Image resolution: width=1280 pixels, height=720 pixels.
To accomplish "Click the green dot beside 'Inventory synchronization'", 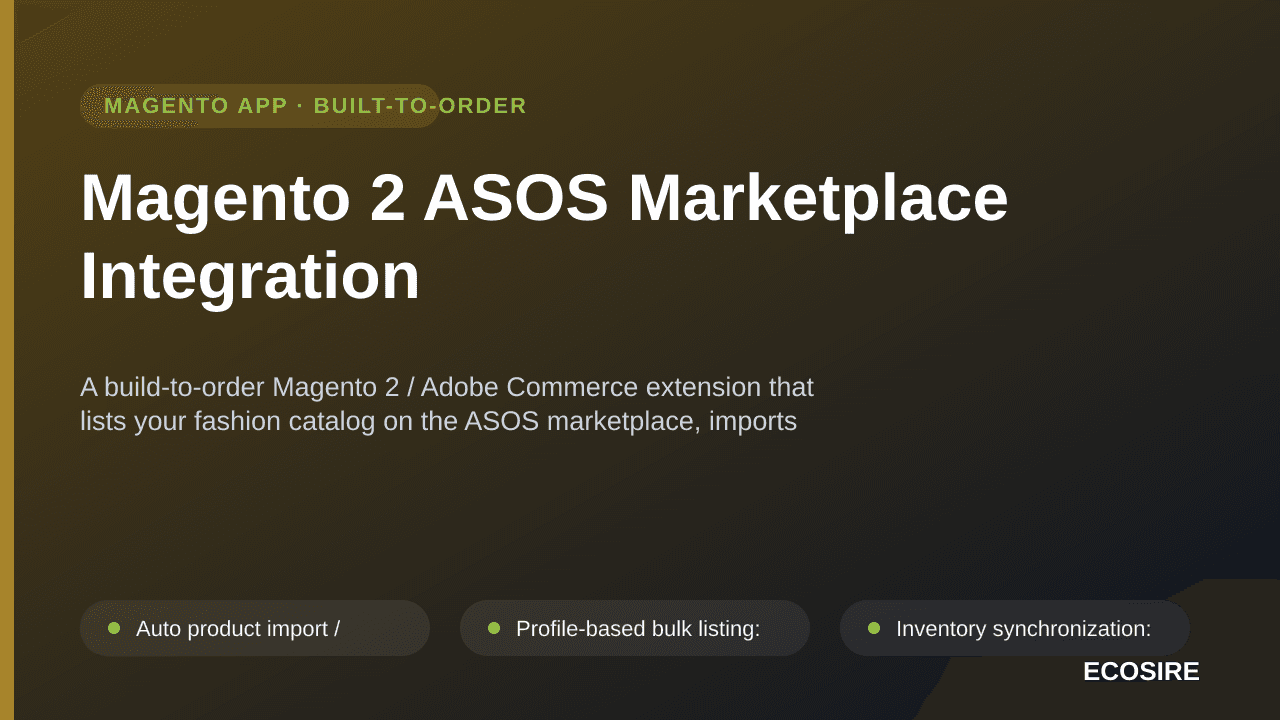I will pyautogui.click(x=874, y=628).
